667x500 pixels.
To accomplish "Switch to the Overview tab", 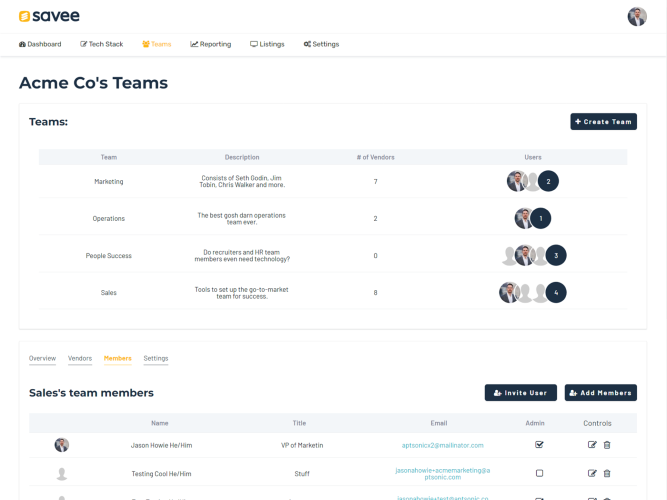I will tap(43, 358).
